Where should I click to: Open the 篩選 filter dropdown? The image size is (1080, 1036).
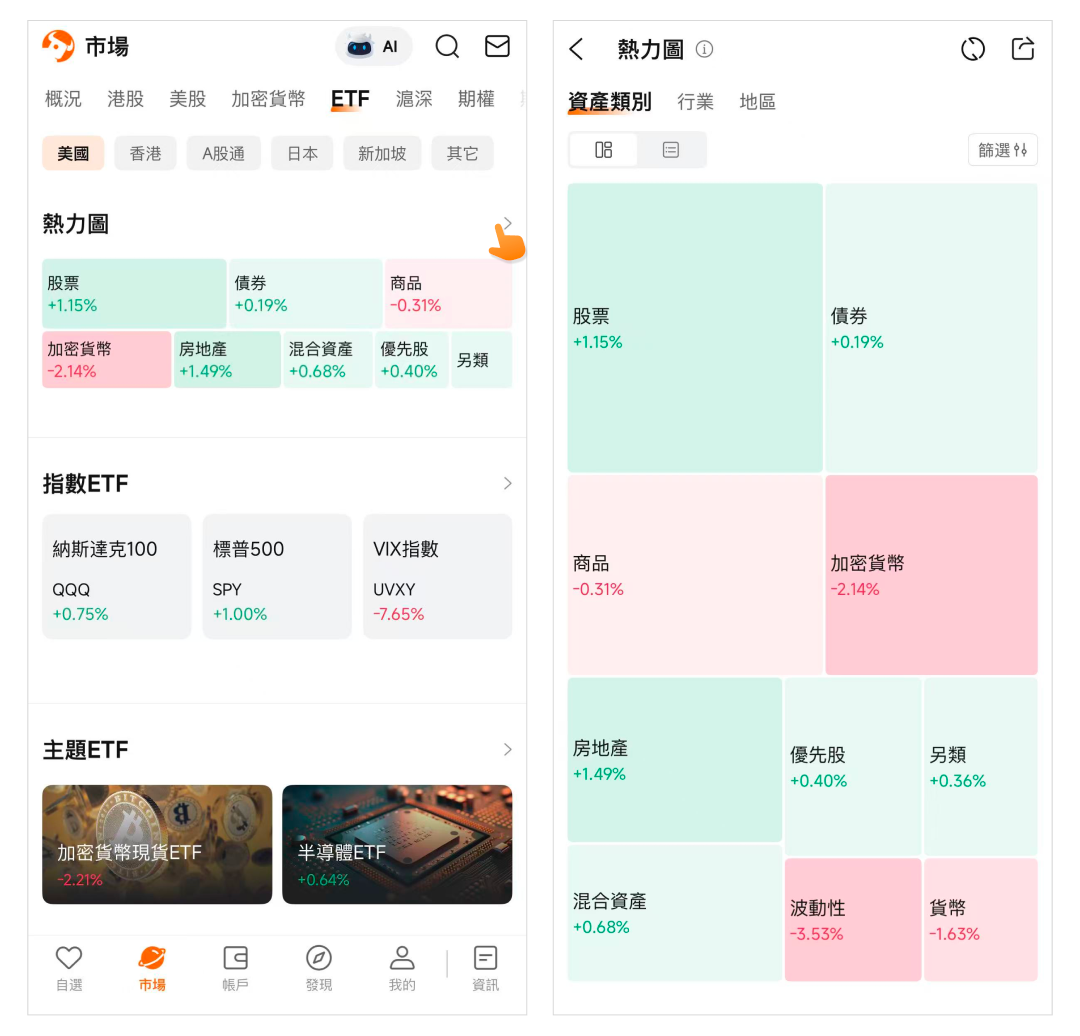click(x=1002, y=150)
